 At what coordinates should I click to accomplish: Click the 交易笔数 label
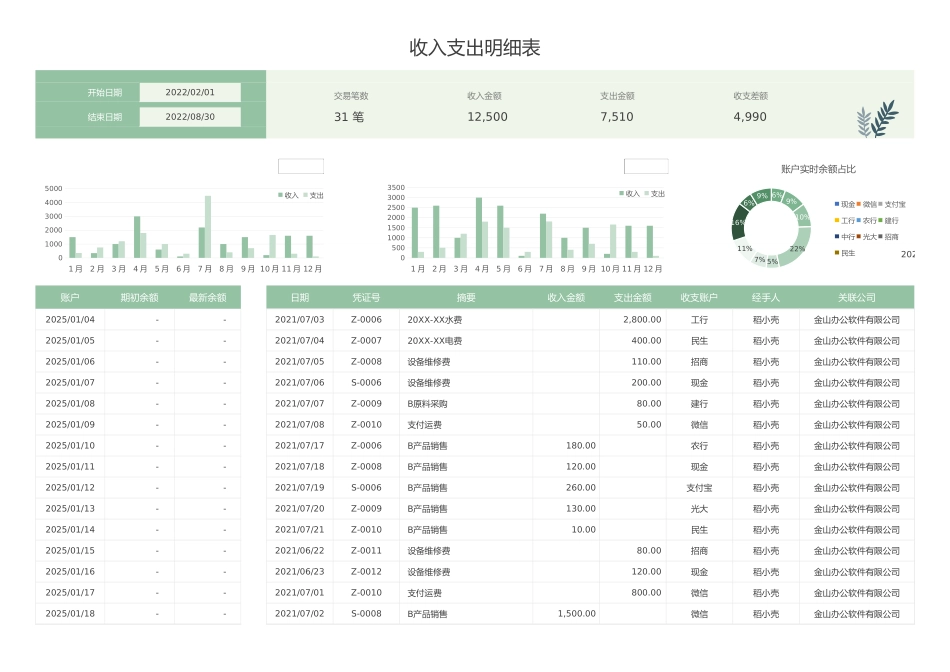(x=351, y=96)
